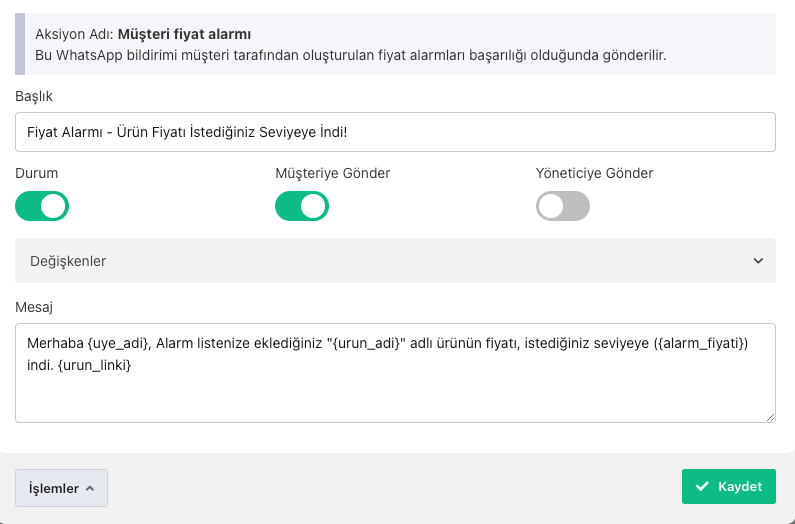Click the chevron arrow on the Değişkenler row
The width and height of the screenshot is (795, 524).
[757, 261]
